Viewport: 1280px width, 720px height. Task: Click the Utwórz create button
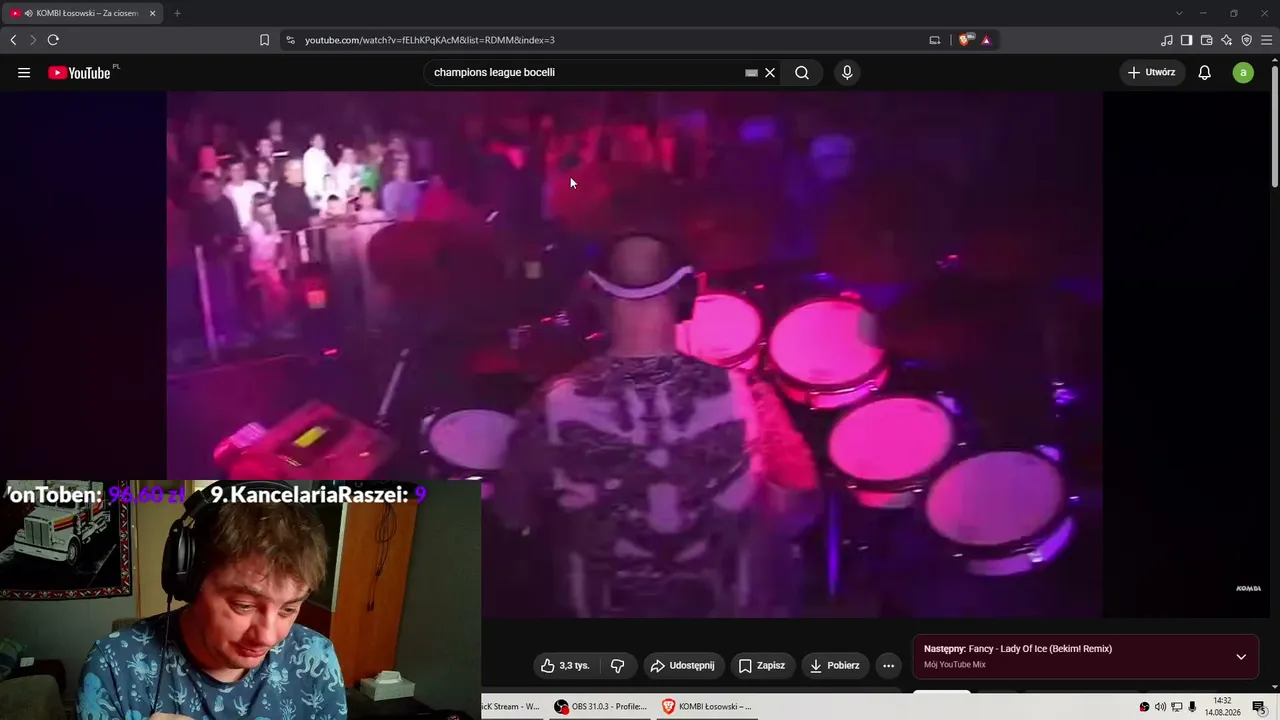coord(1152,72)
